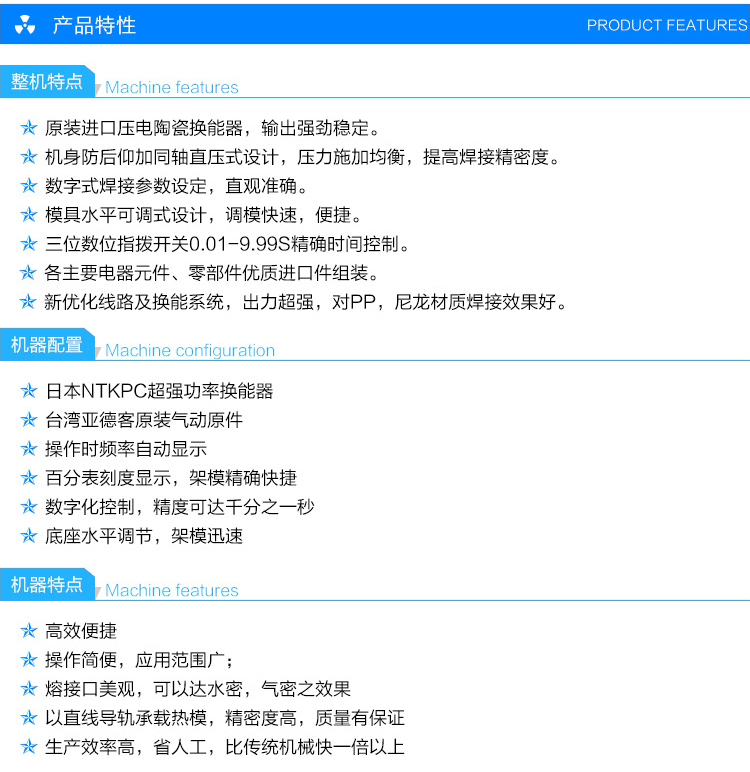750x772 pixels.
Task: Click the 台湾亚德客原装气动原件 text line
Action: (144, 420)
